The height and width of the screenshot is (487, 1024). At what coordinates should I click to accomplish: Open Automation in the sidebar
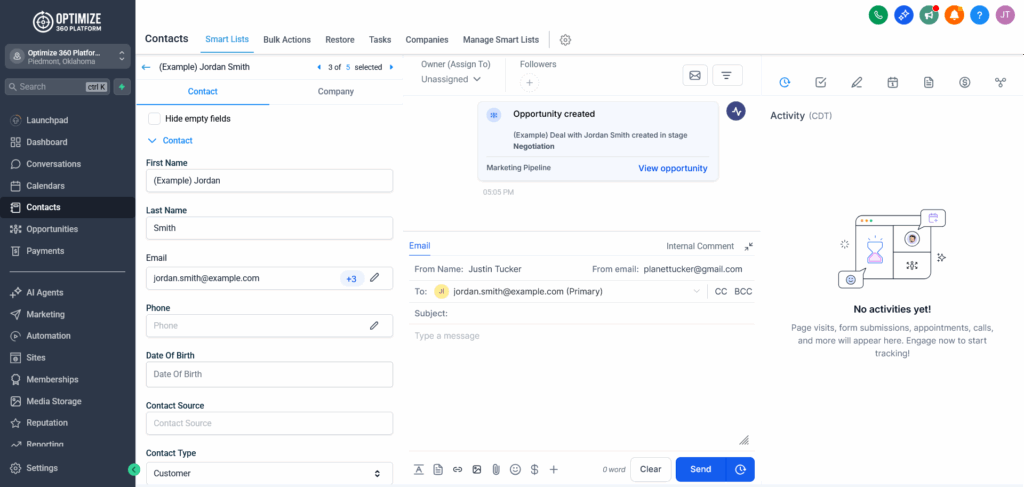click(48, 336)
